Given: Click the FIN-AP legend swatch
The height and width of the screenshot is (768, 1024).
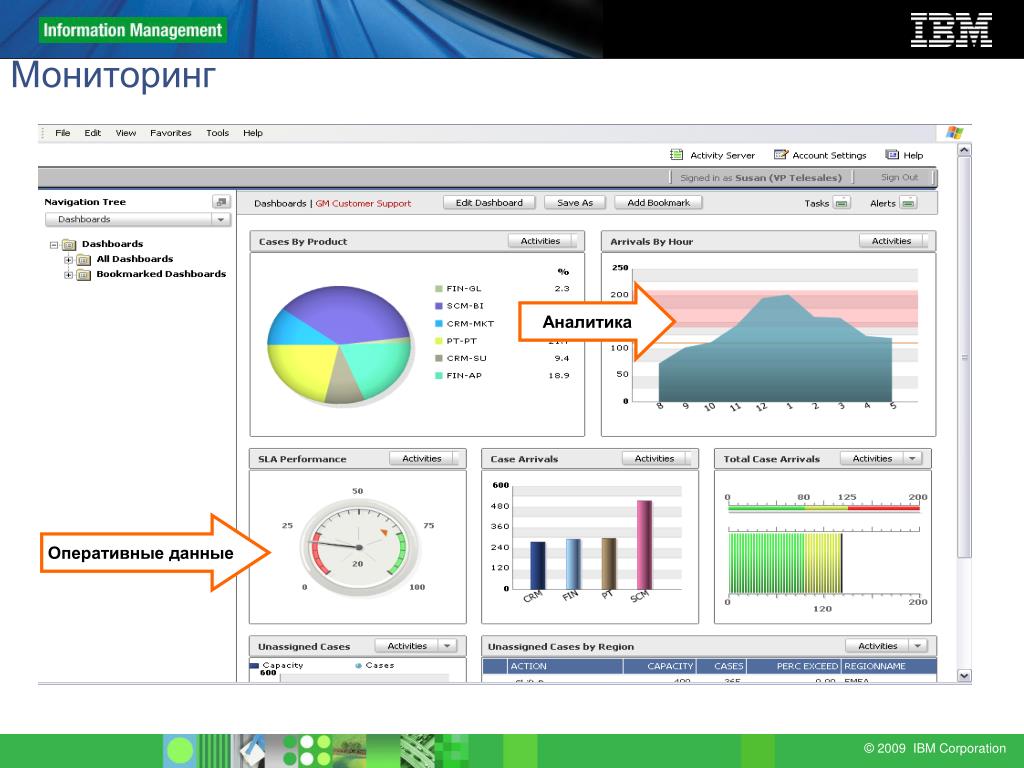Looking at the screenshot, I should click(x=439, y=376).
